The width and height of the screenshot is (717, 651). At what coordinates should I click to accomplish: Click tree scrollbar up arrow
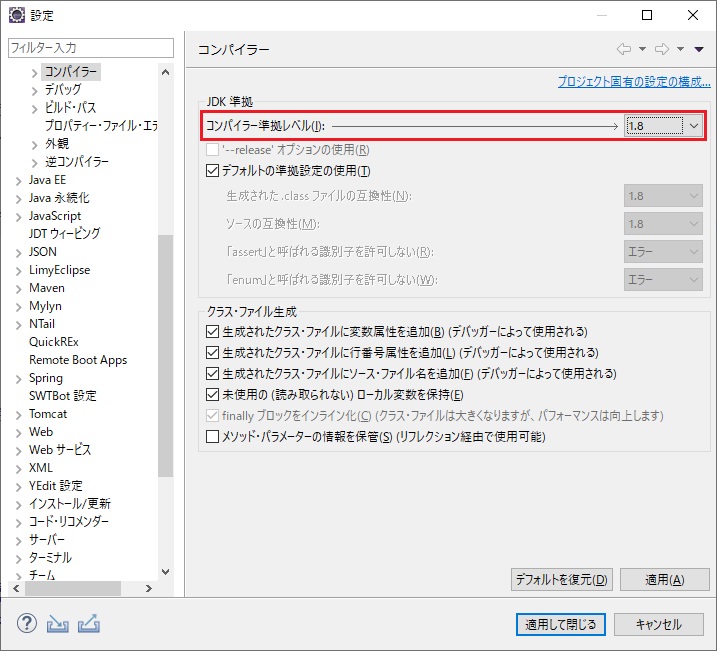(x=166, y=72)
